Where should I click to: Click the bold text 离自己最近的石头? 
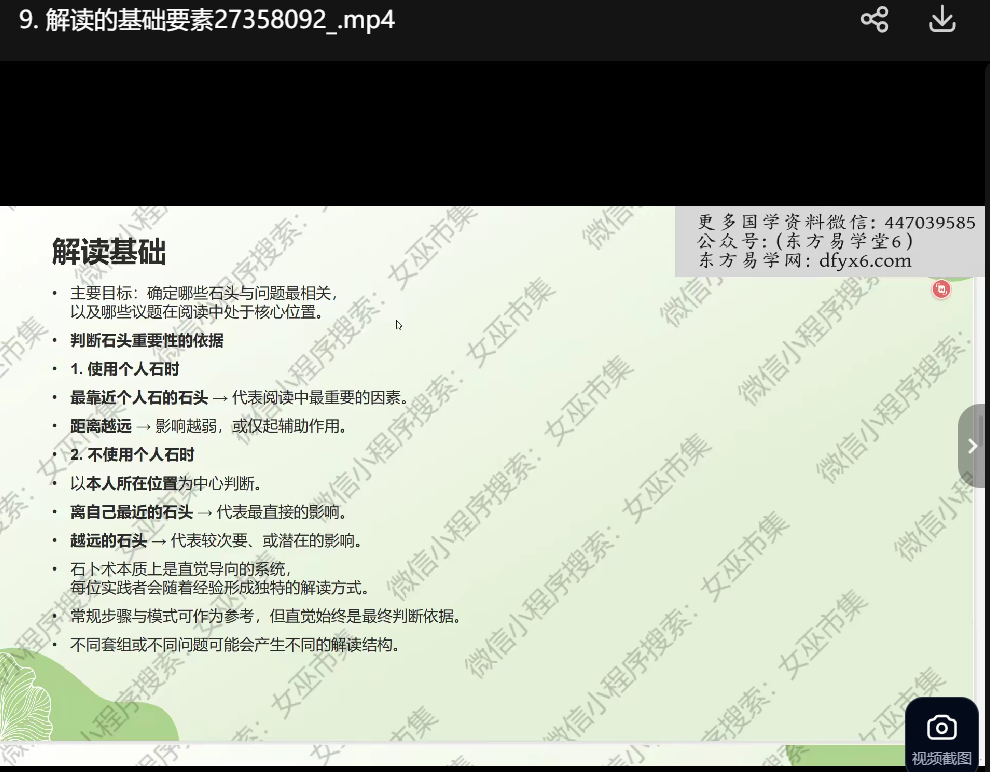pyautogui.click(x=131, y=512)
